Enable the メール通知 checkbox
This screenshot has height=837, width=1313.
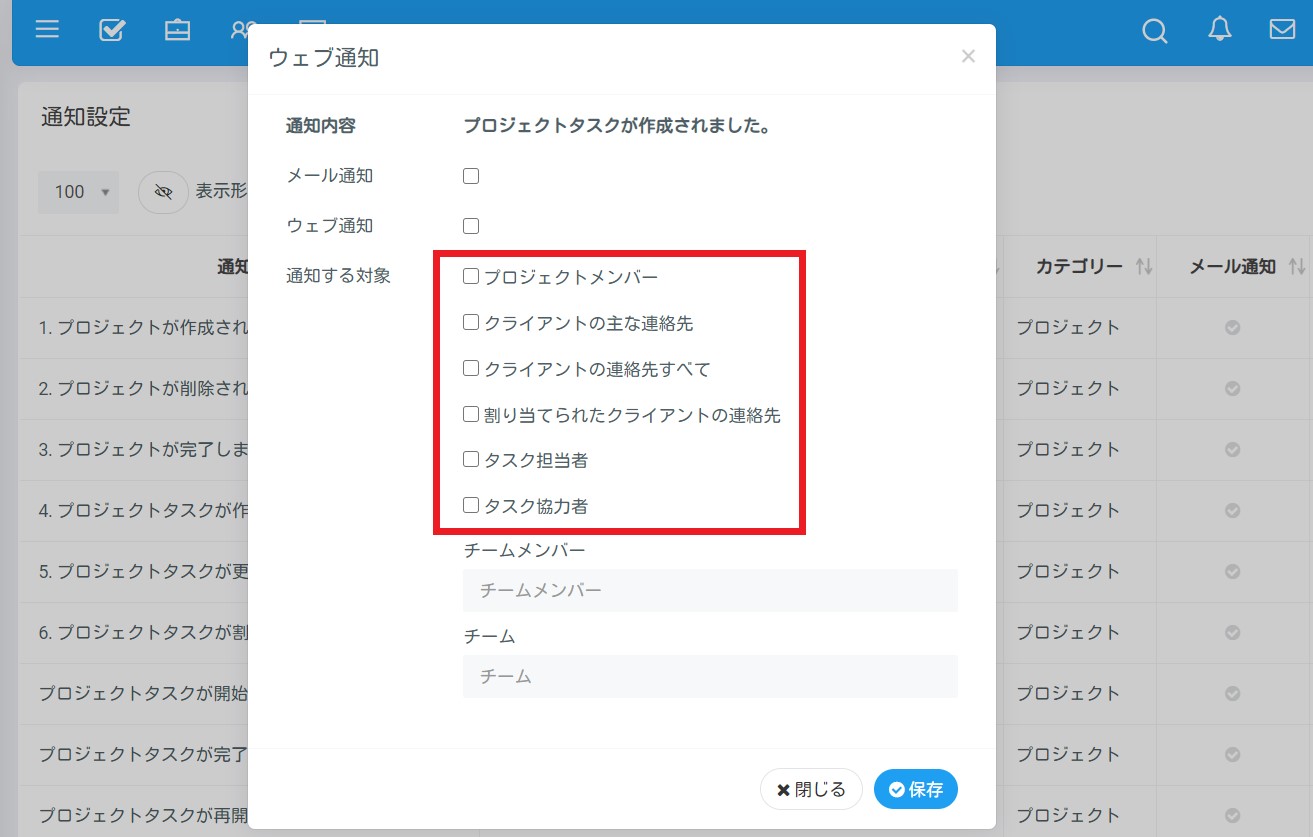click(x=471, y=176)
